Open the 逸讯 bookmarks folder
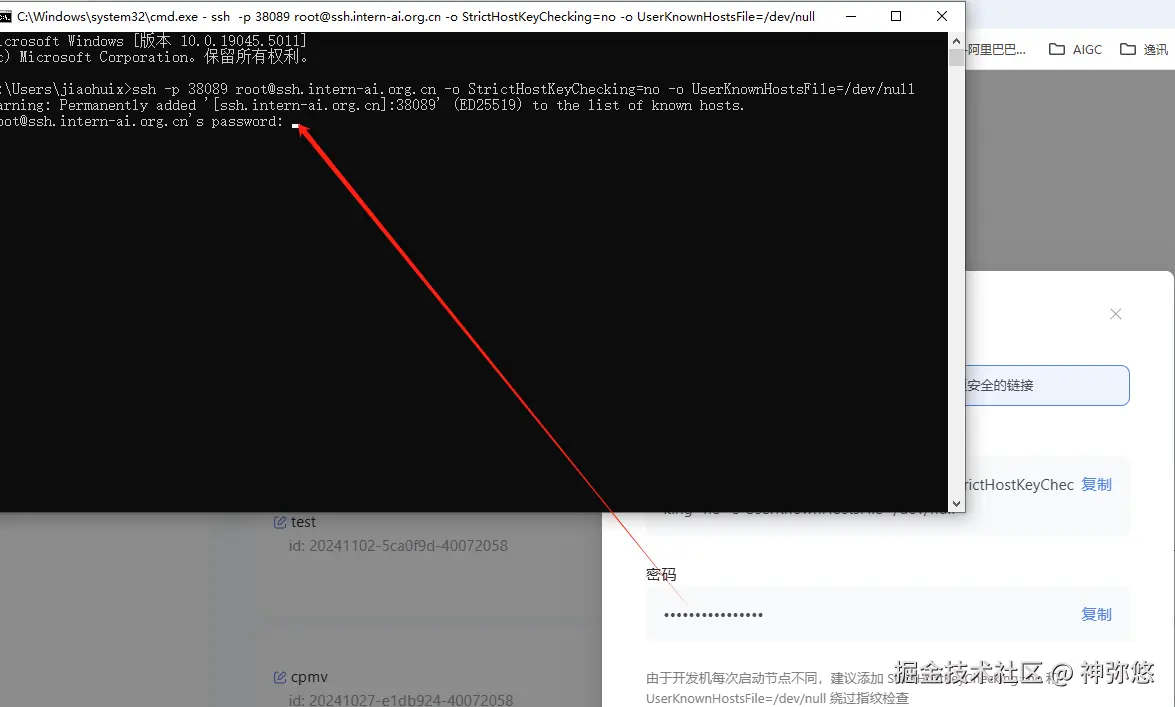 [x=1144, y=49]
